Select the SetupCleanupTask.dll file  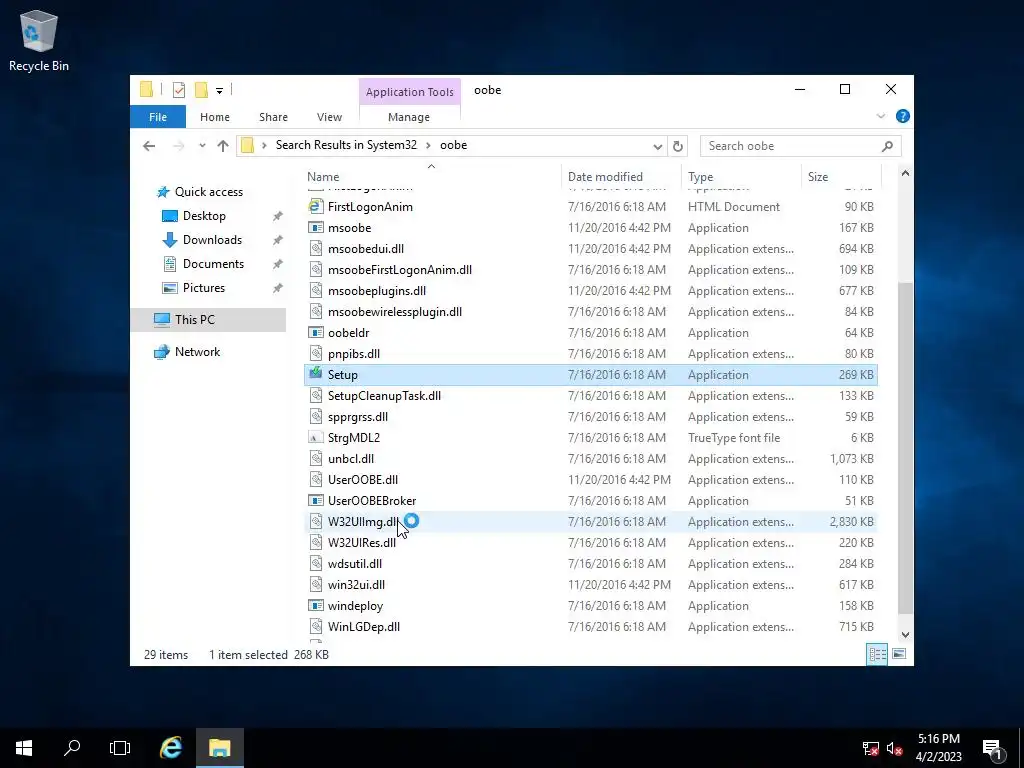coord(590,396)
